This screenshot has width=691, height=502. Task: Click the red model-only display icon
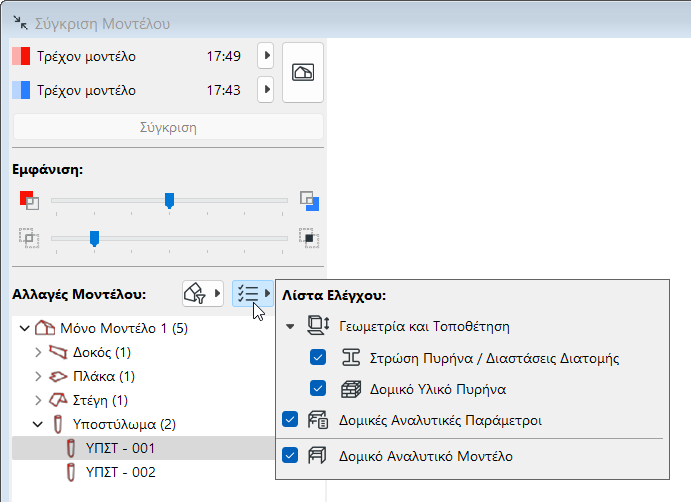pos(29,200)
